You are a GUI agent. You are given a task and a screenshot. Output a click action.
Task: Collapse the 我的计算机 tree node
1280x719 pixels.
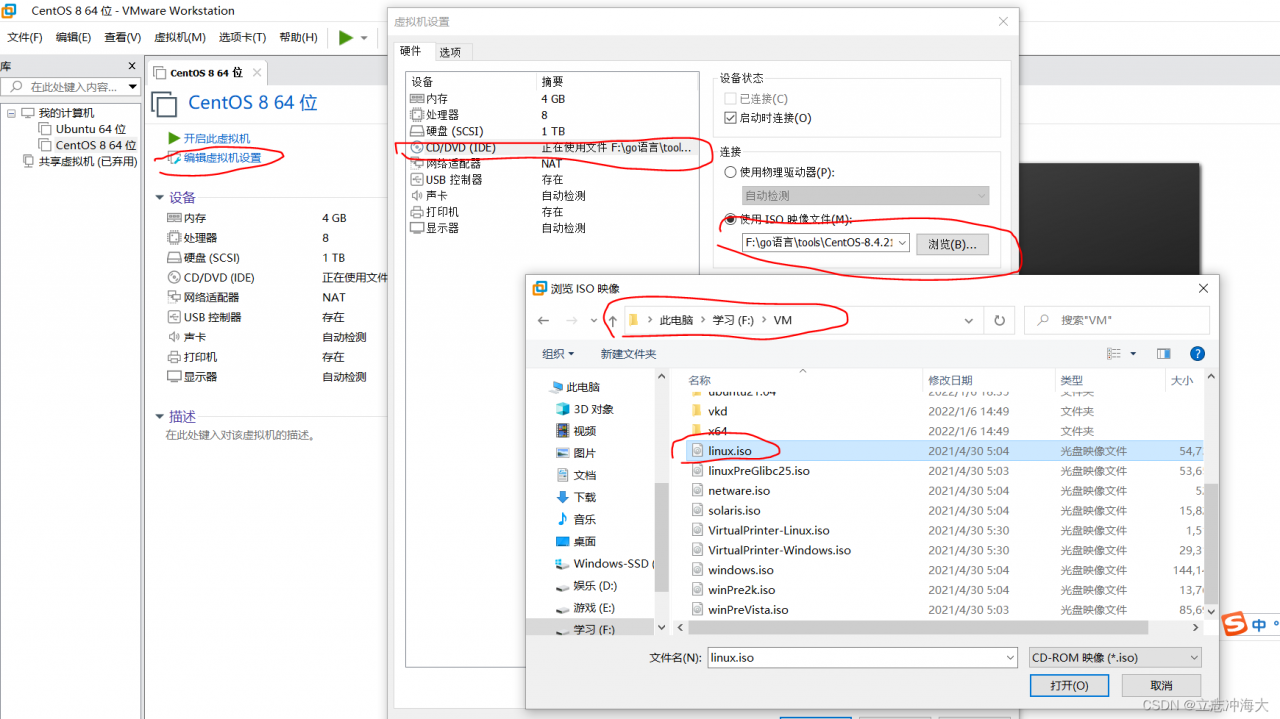[x=12, y=113]
